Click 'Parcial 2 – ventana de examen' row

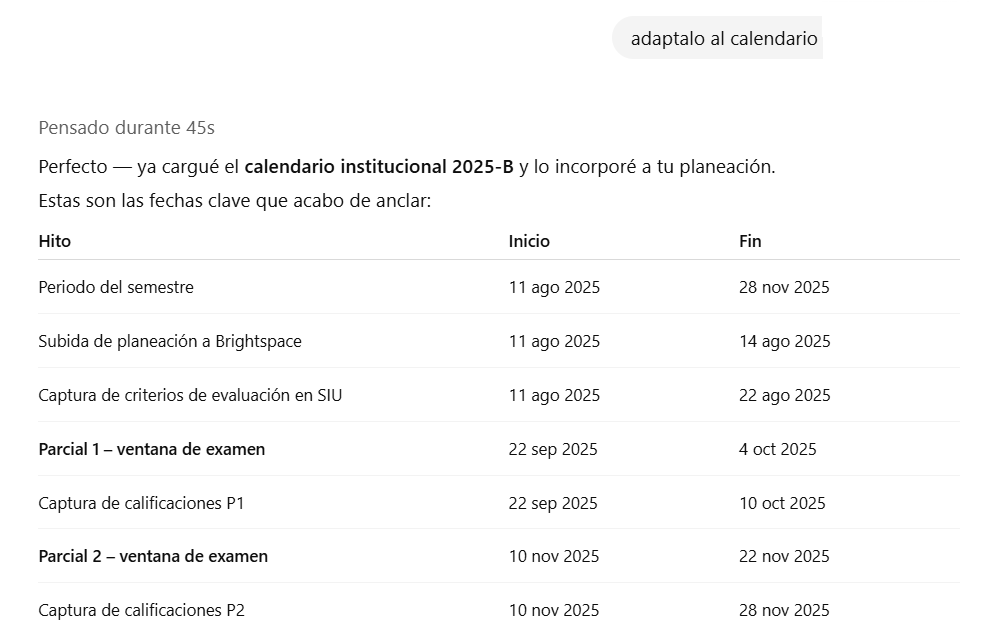click(153, 556)
